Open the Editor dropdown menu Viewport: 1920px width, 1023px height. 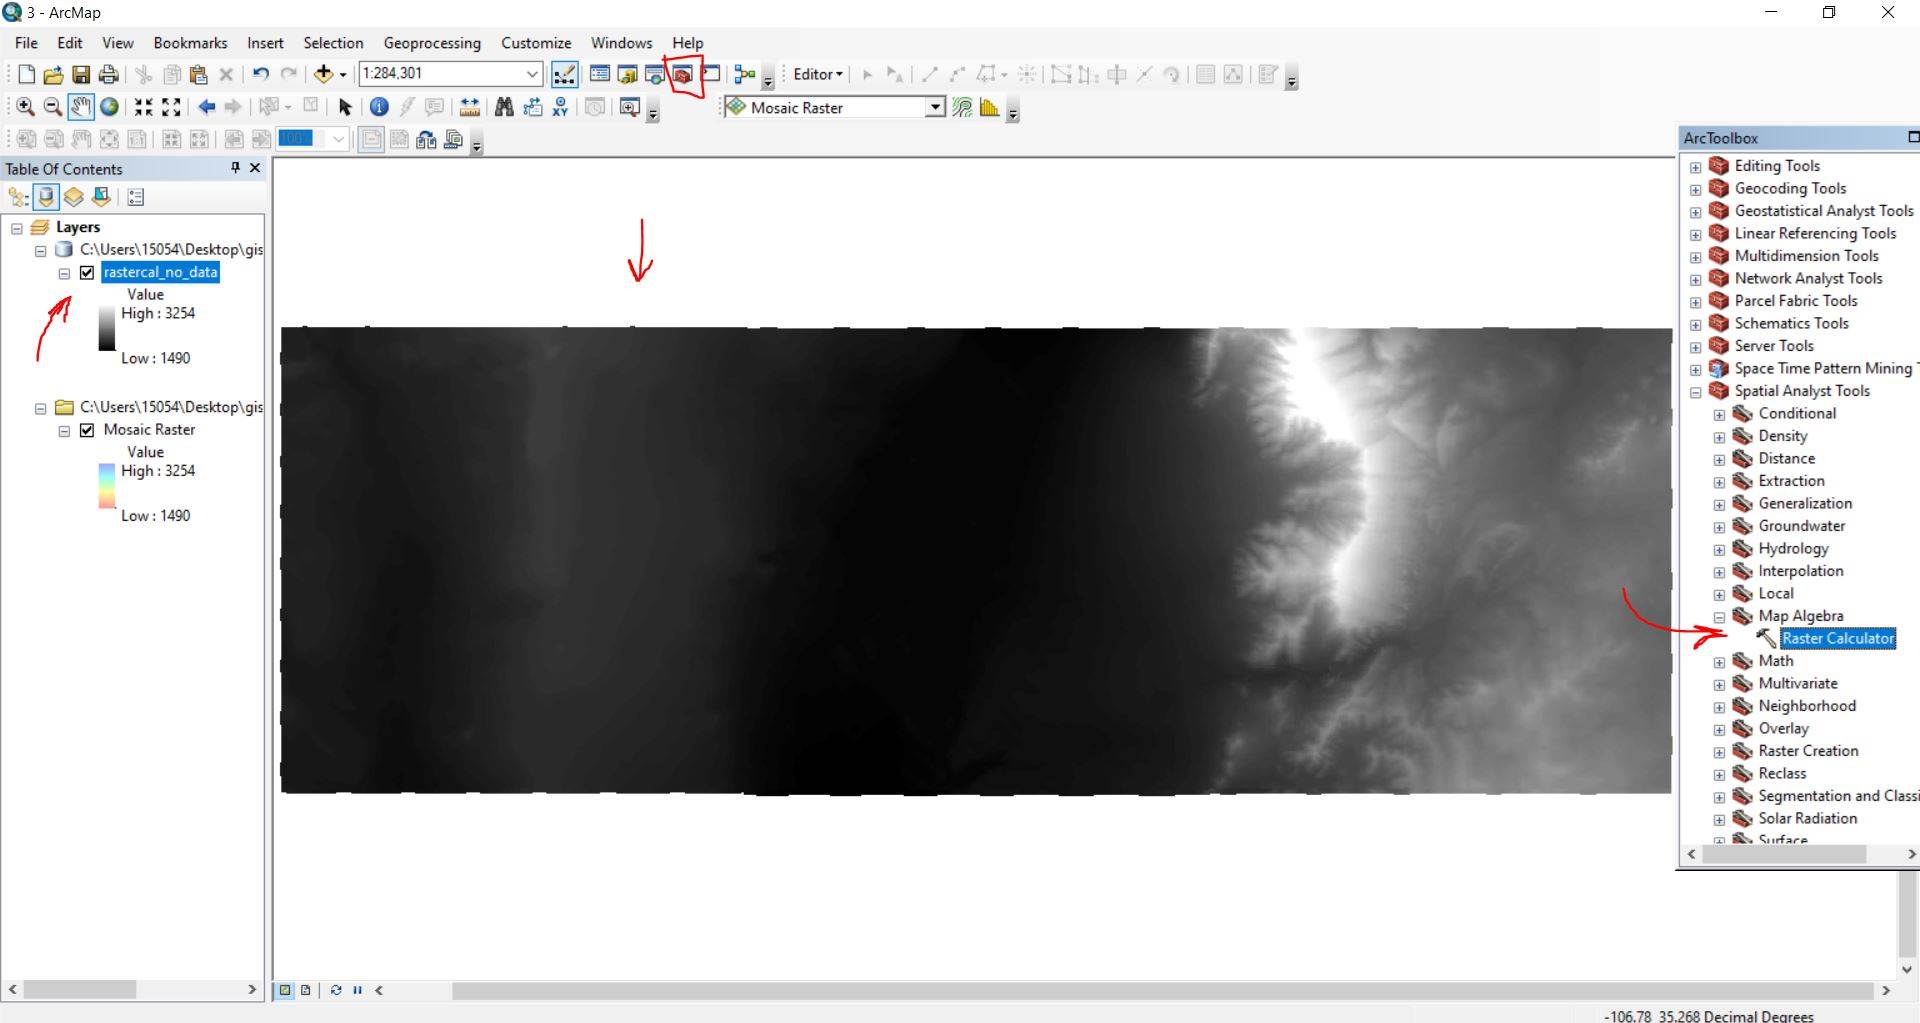click(x=818, y=74)
